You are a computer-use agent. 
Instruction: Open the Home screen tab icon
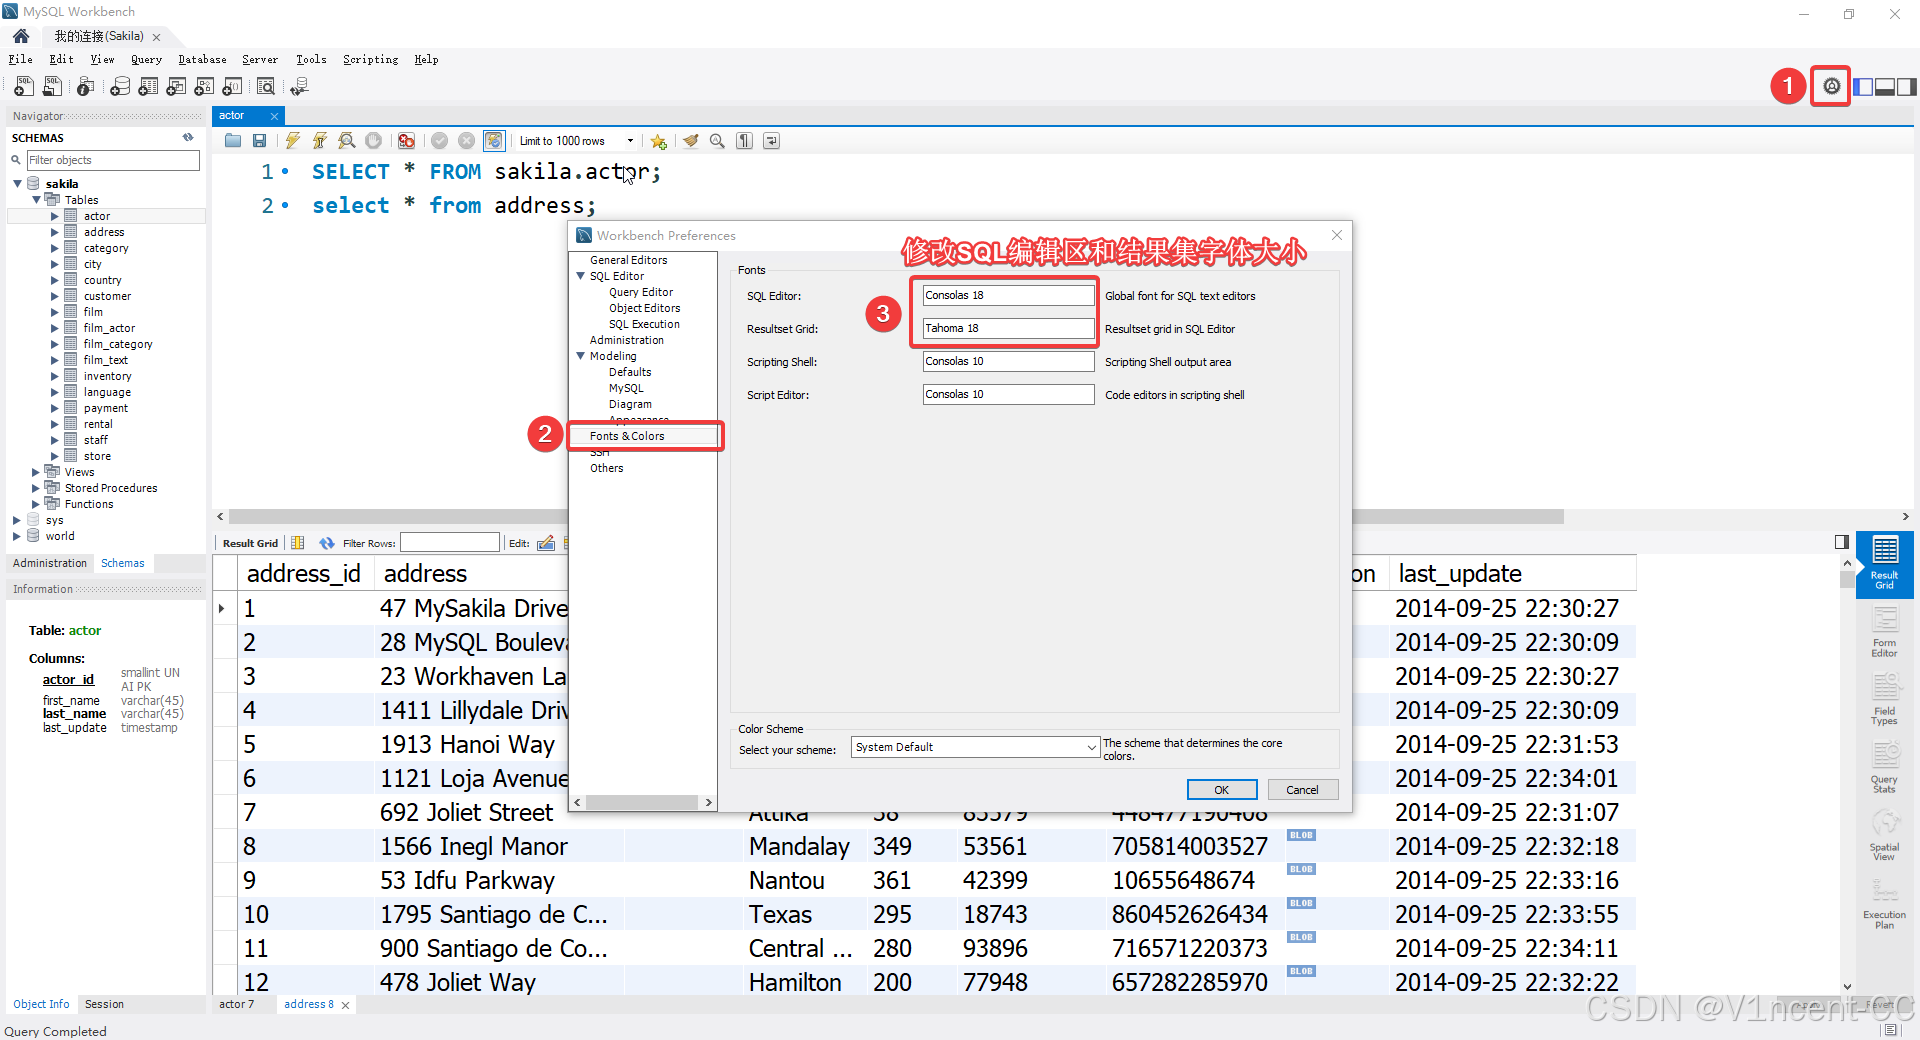(x=21, y=36)
